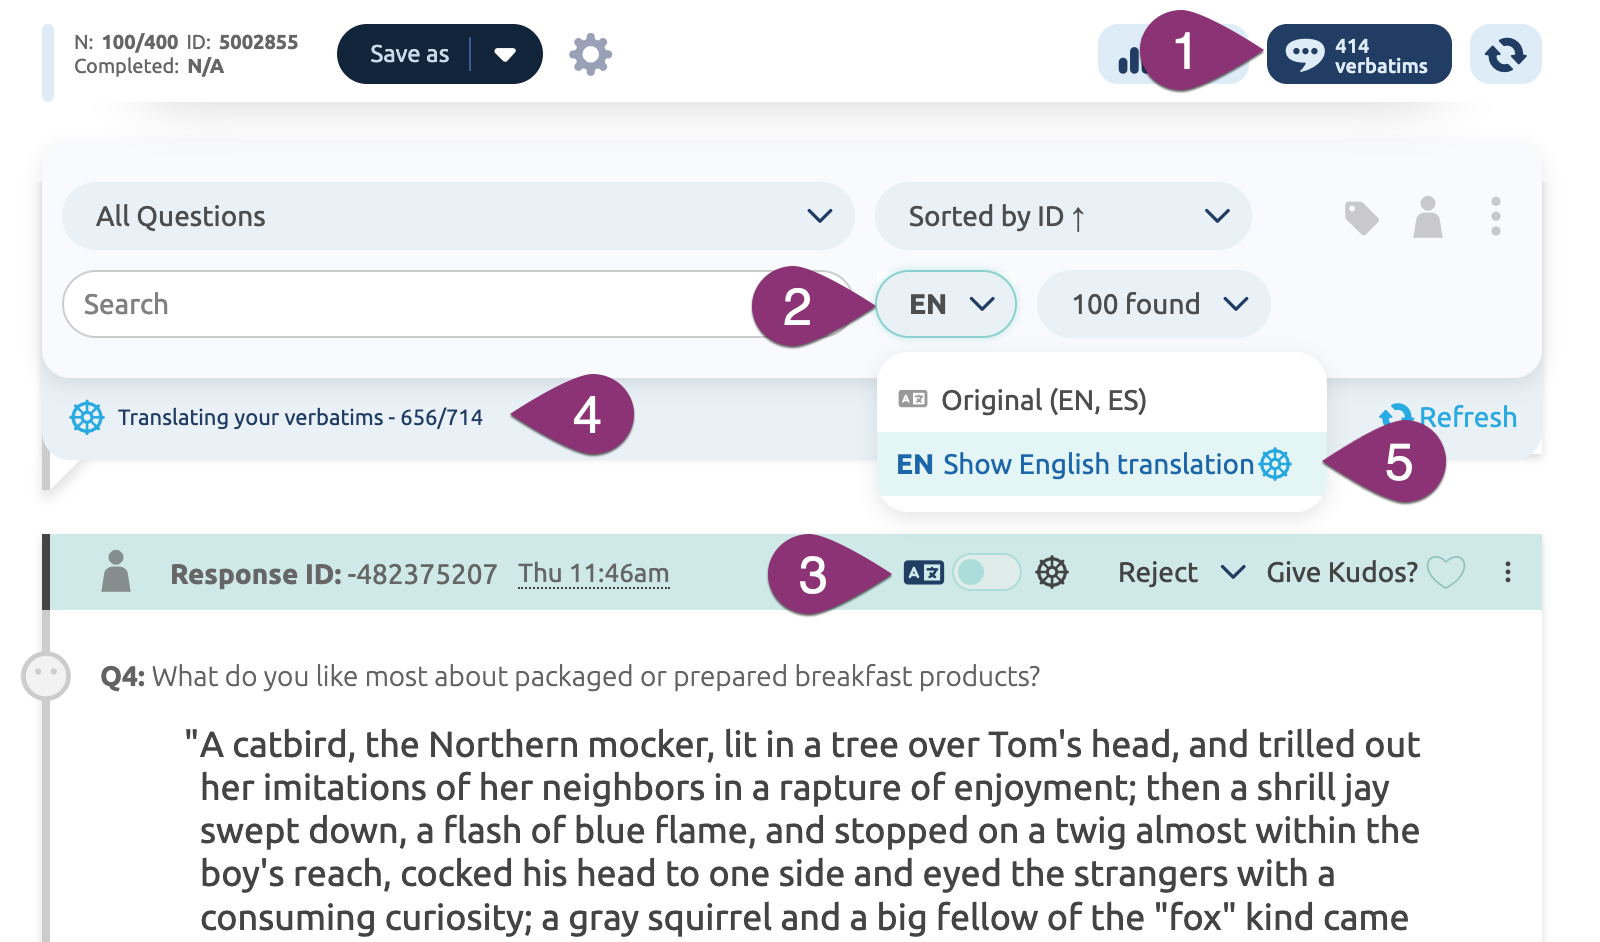The width and height of the screenshot is (1600, 942).
Task: Open the response row three-dot menu
Action: (x=1507, y=572)
